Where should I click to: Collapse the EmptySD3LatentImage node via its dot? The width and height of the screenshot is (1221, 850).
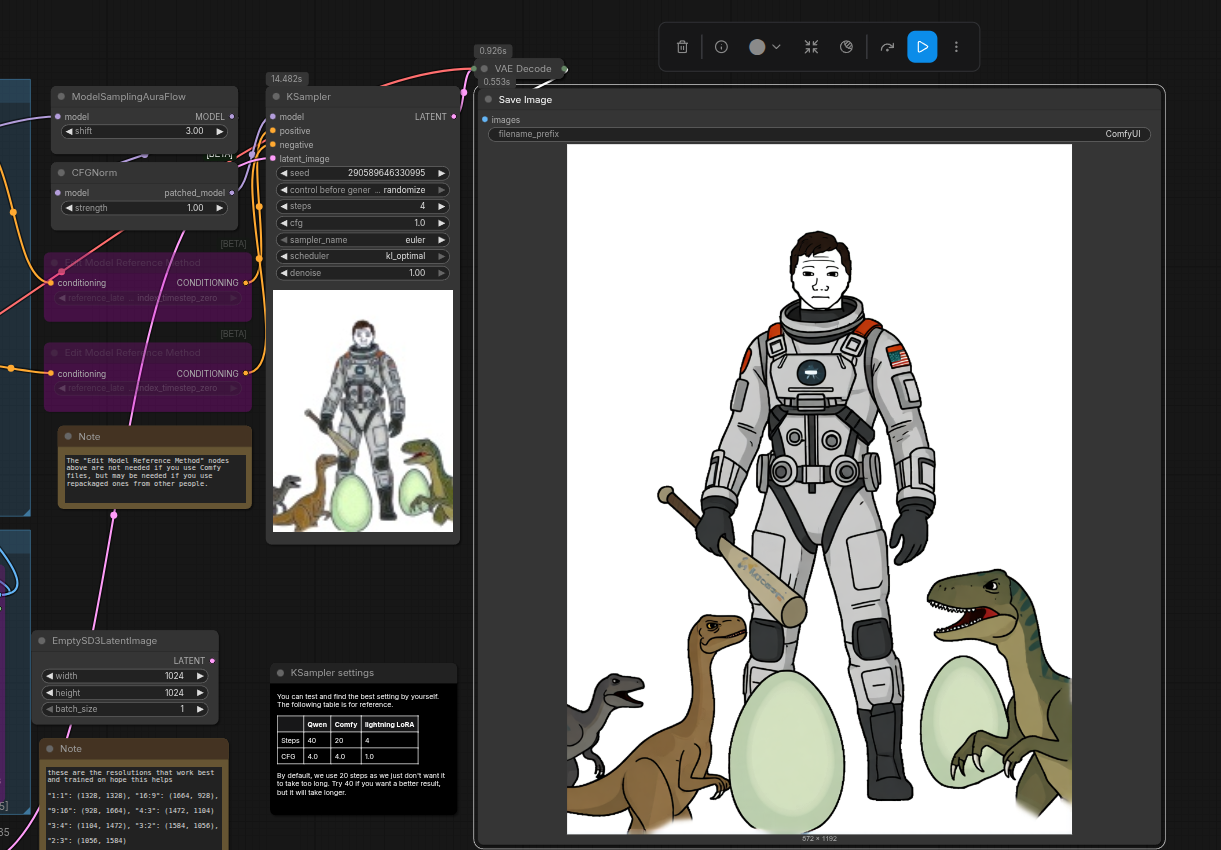(x=42, y=641)
